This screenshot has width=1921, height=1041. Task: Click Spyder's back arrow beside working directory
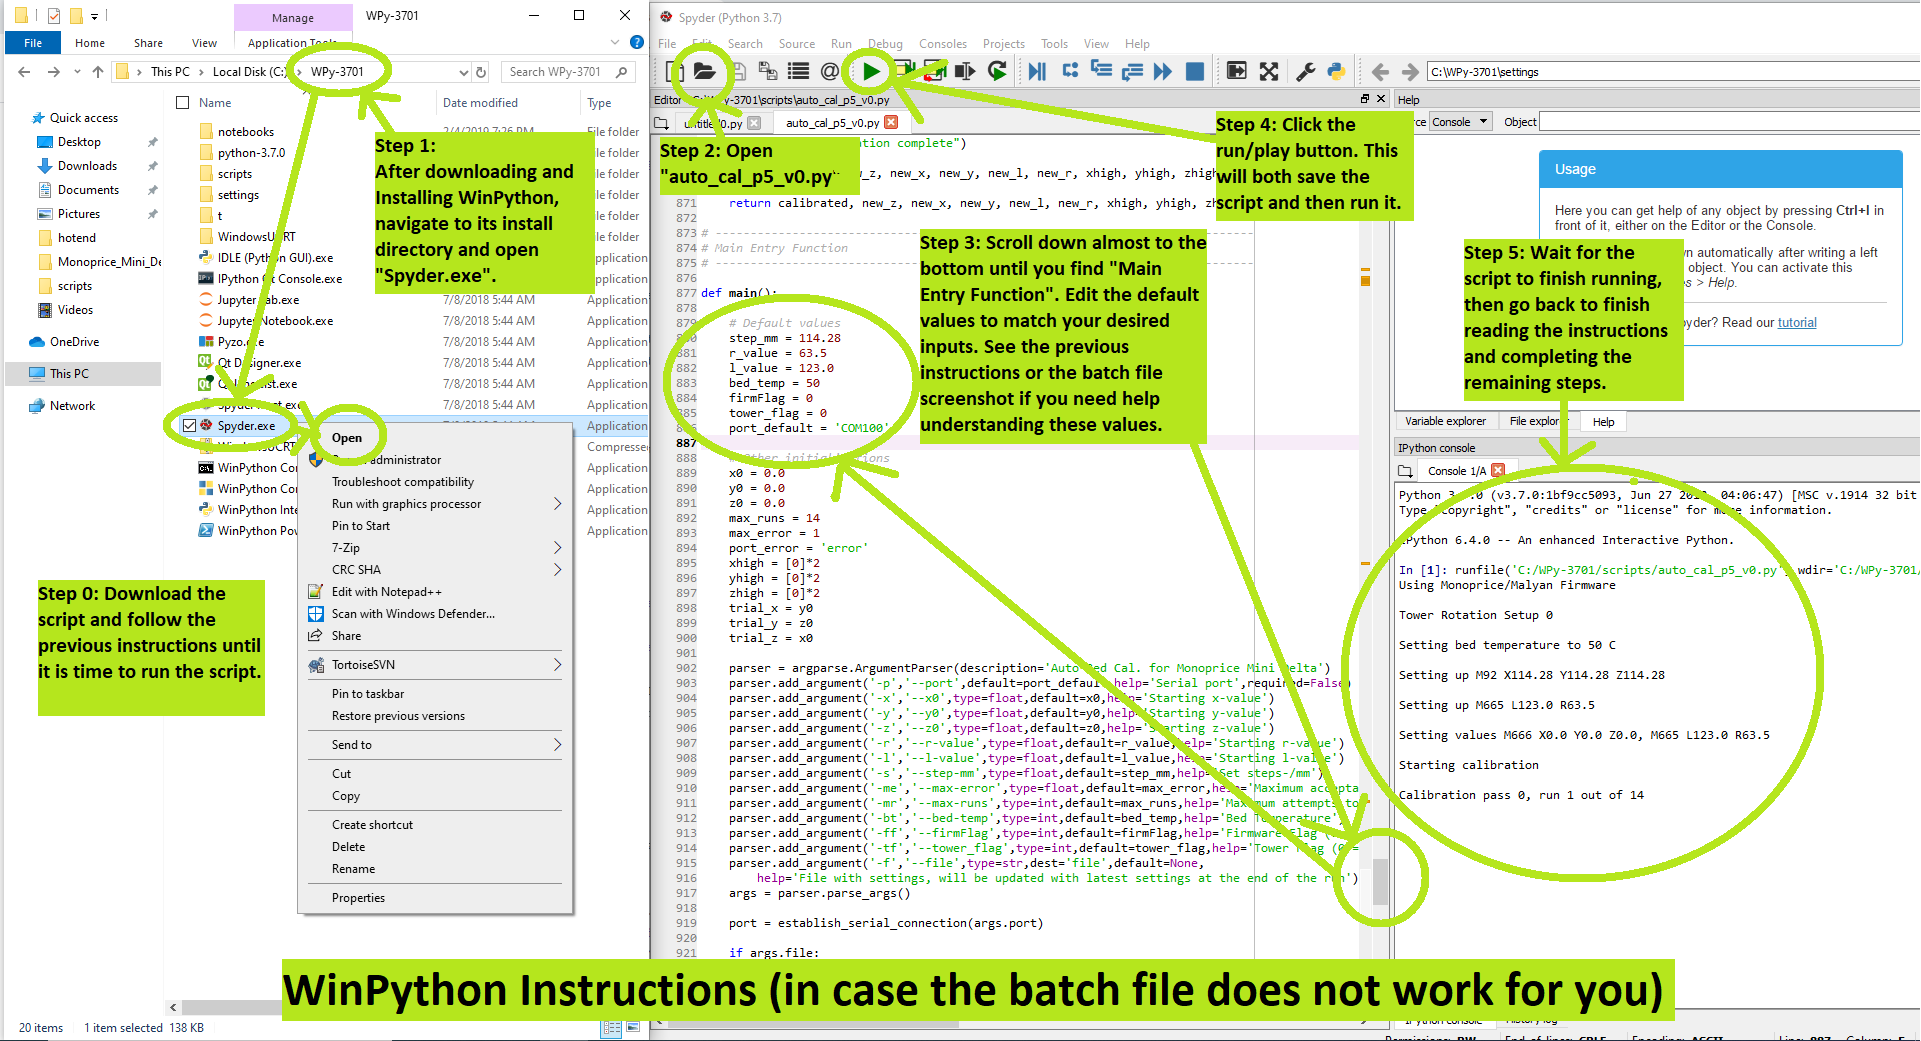[x=1380, y=72]
